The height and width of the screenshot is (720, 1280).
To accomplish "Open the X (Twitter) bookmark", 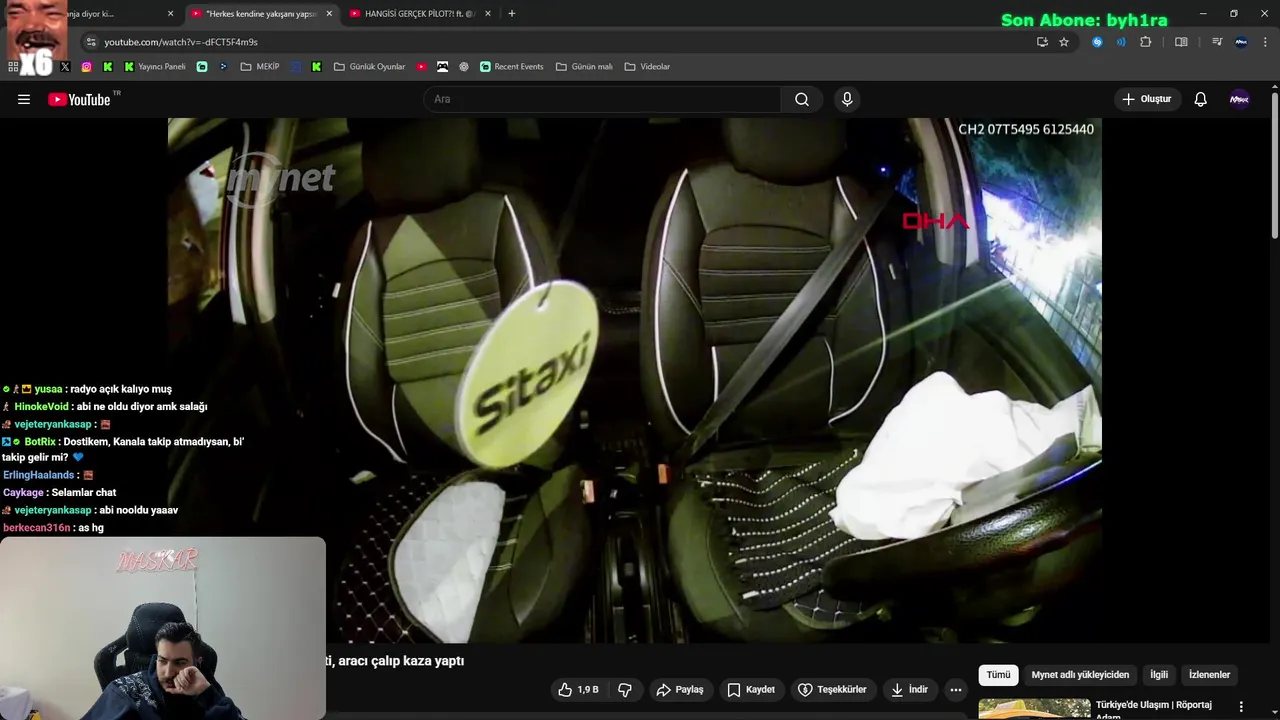I will (x=65, y=67).
